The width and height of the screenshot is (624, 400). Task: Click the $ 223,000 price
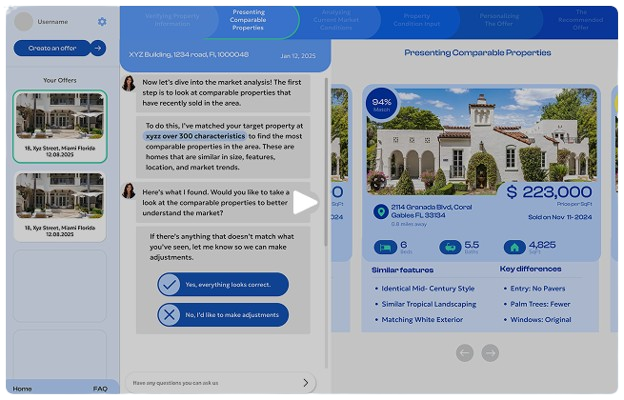(x=549, y=192)
